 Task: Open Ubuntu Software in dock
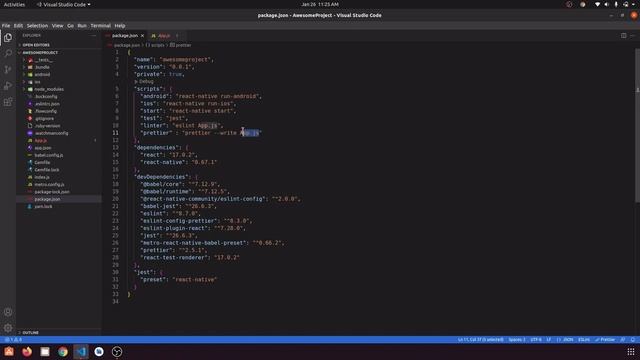point(9,351)
